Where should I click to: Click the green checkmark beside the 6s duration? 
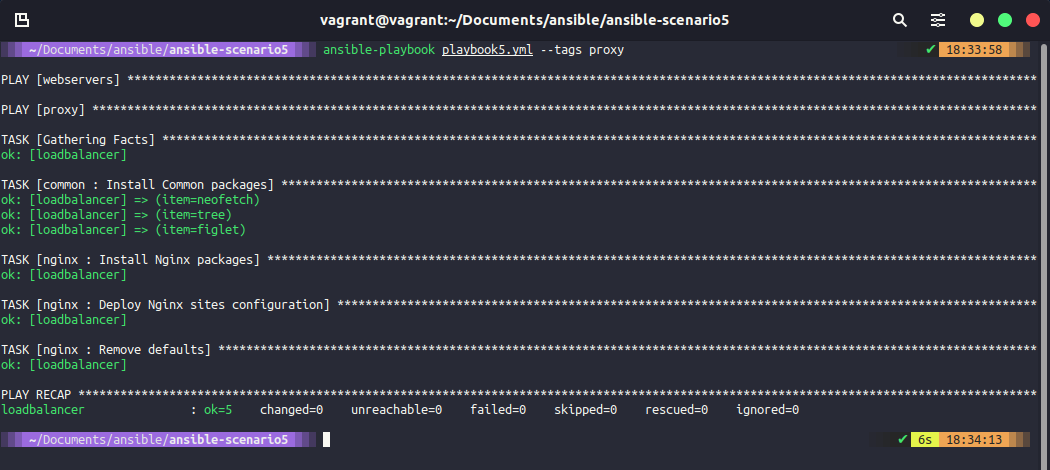pyautogui.click(x=903, y=440)
